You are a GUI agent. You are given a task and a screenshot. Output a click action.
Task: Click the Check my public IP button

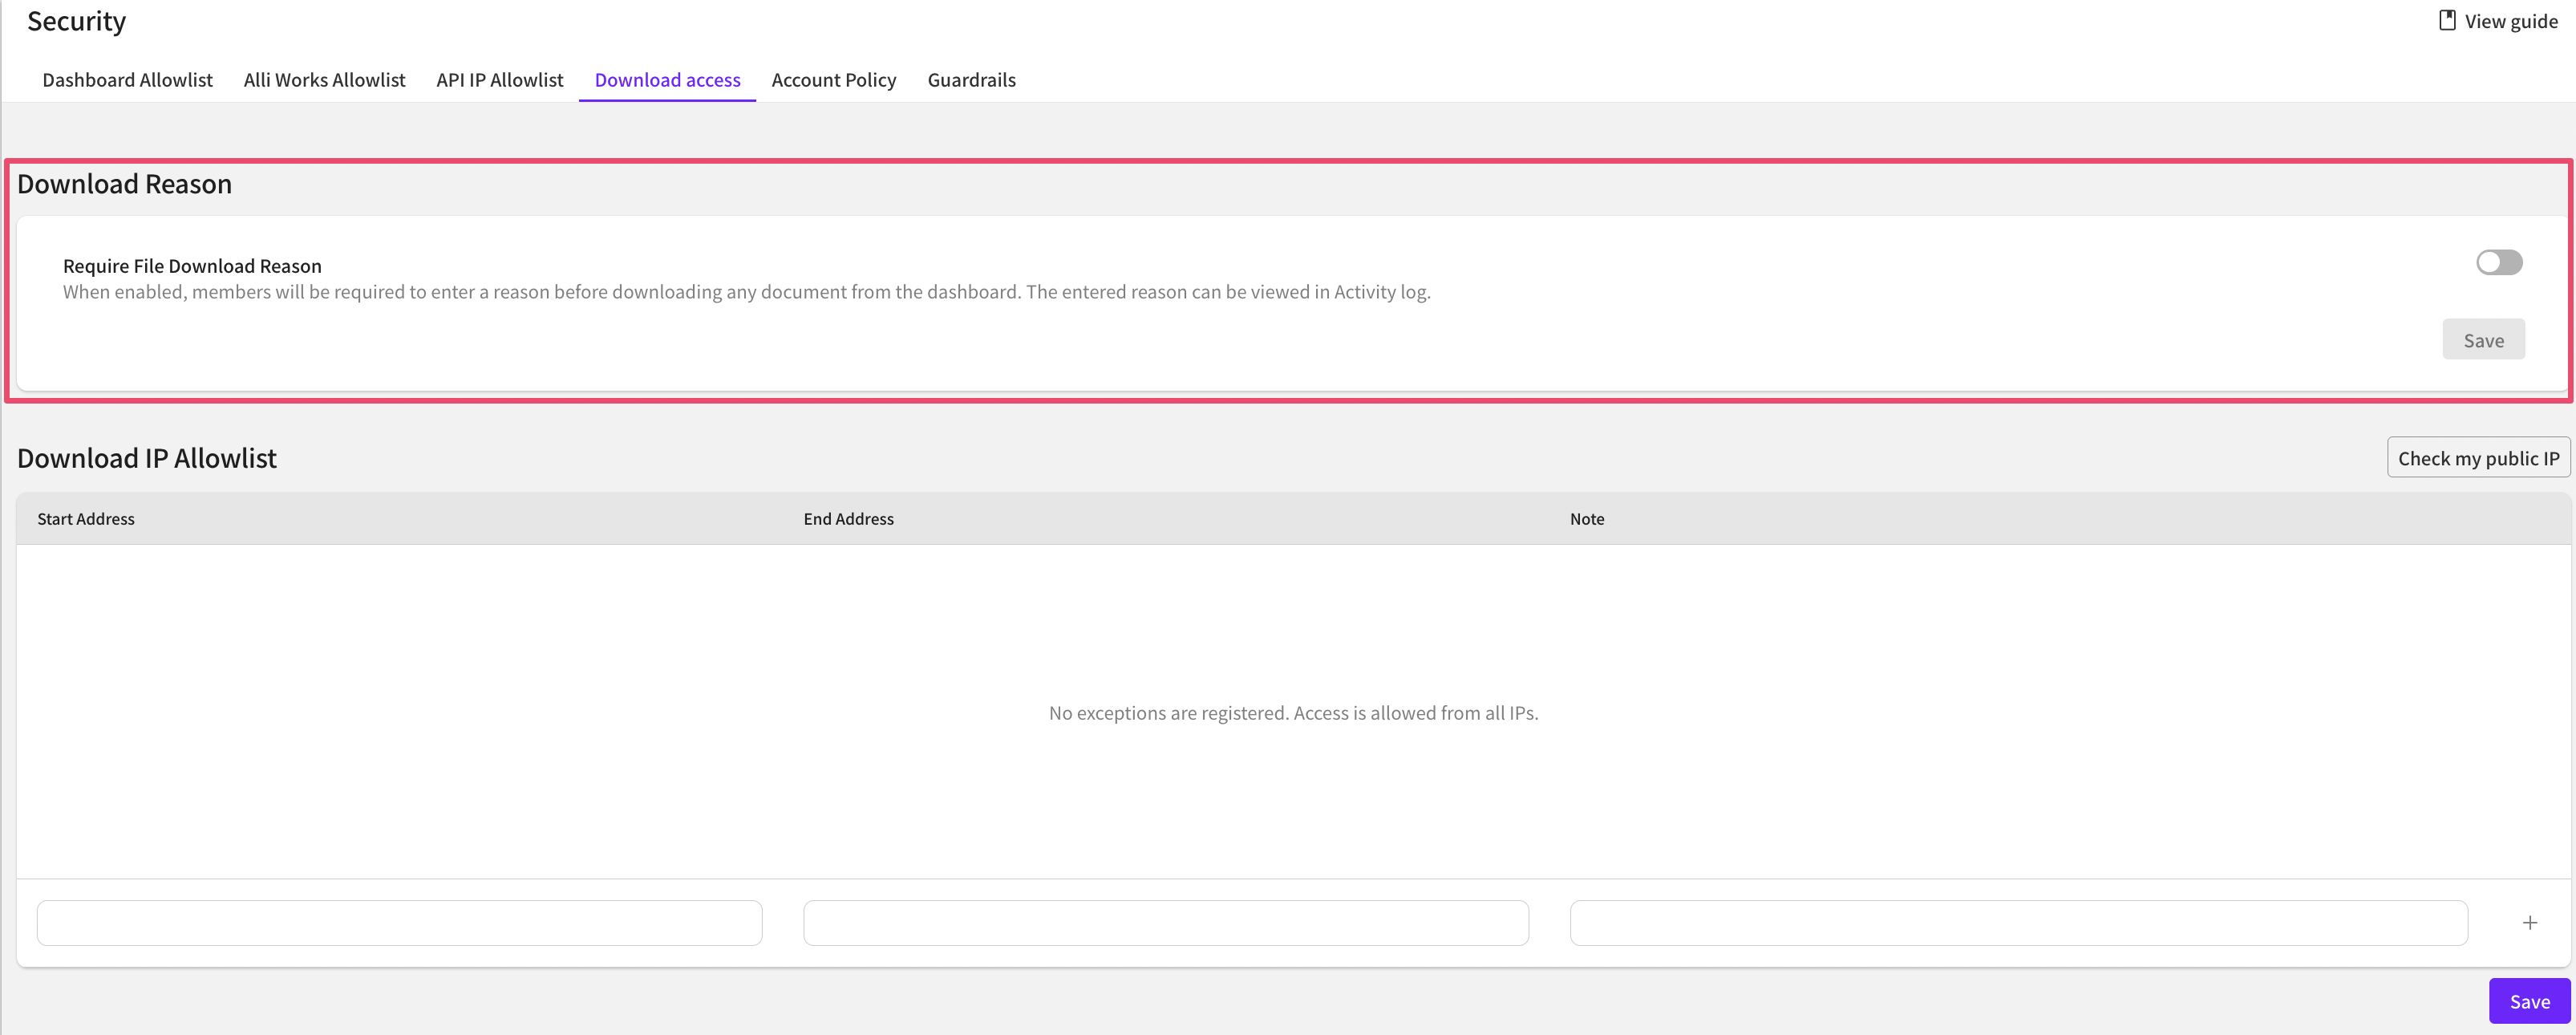pyautogui.click(x=2477, y=458)
